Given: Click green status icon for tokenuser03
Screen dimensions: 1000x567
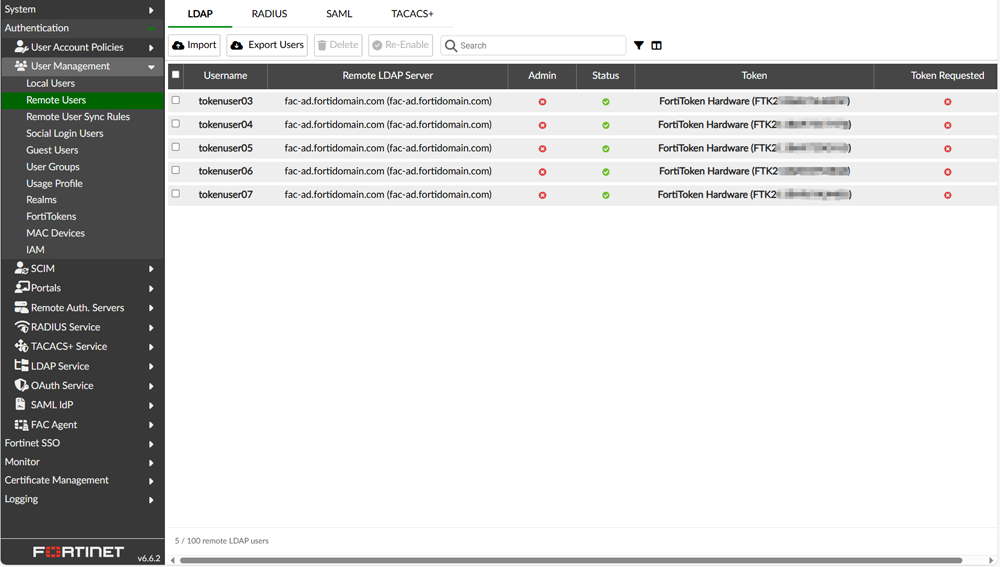Looking at the screenshot, I should click(x=605, y=102).
